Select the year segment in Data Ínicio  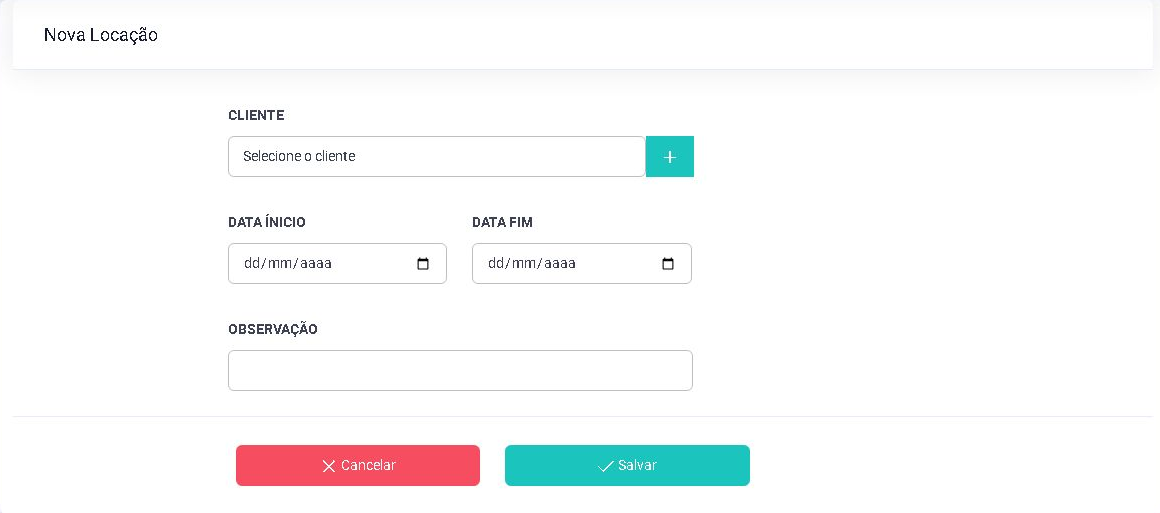coord(315,264)
